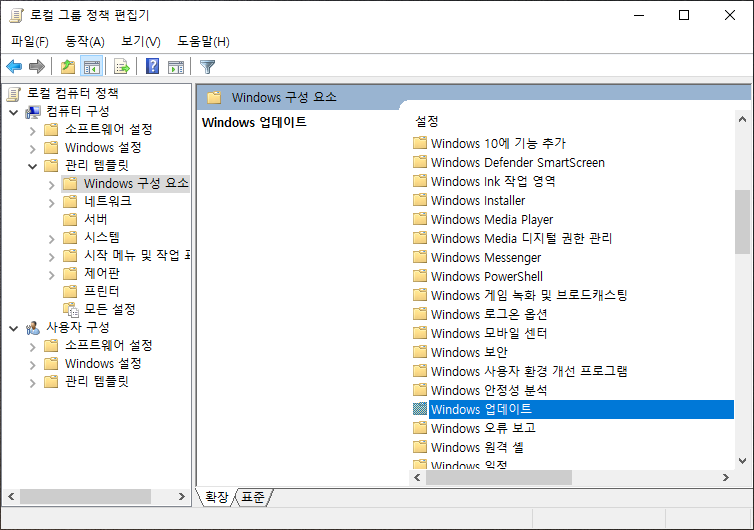Open the Help question mark icon

tap(152, 66)
